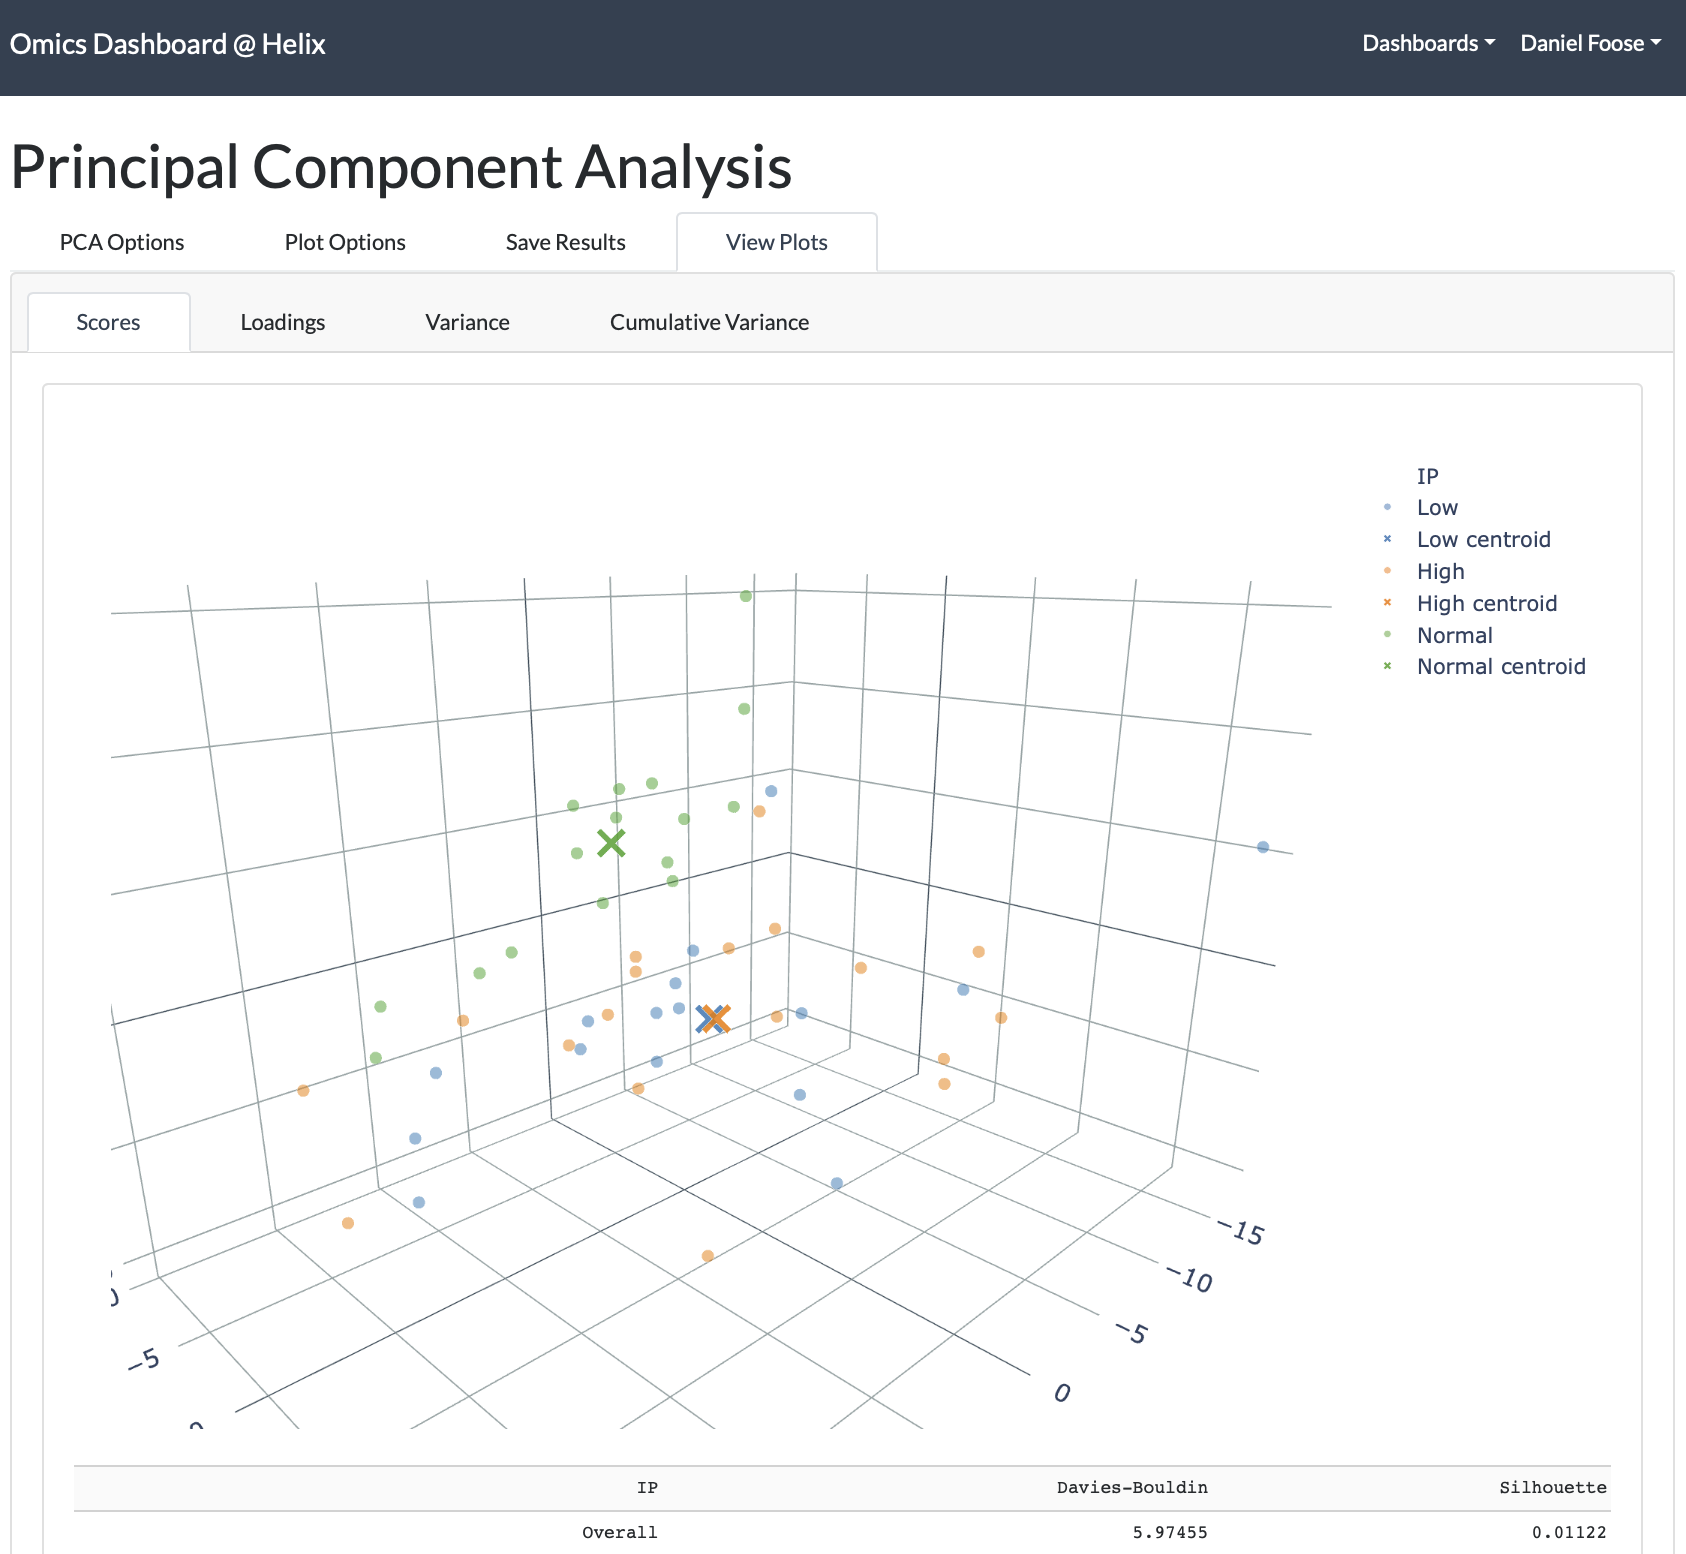Show the Variance plot tab
The height and width of the screenshot is (1554, 1686).
point(467,322)
